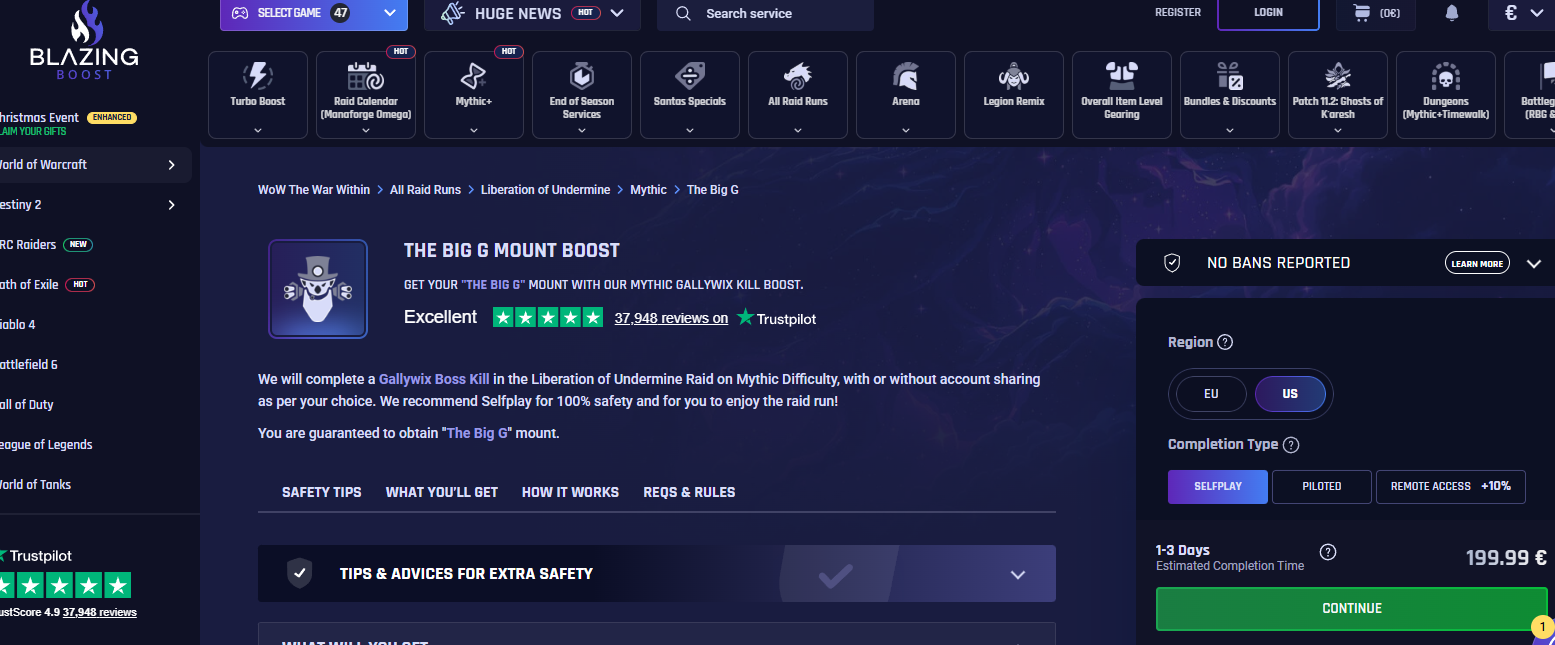Screen dimensions: 1555x645
Task: Expand the Turbo Boost chevron
Action: (x=258, y=129)
